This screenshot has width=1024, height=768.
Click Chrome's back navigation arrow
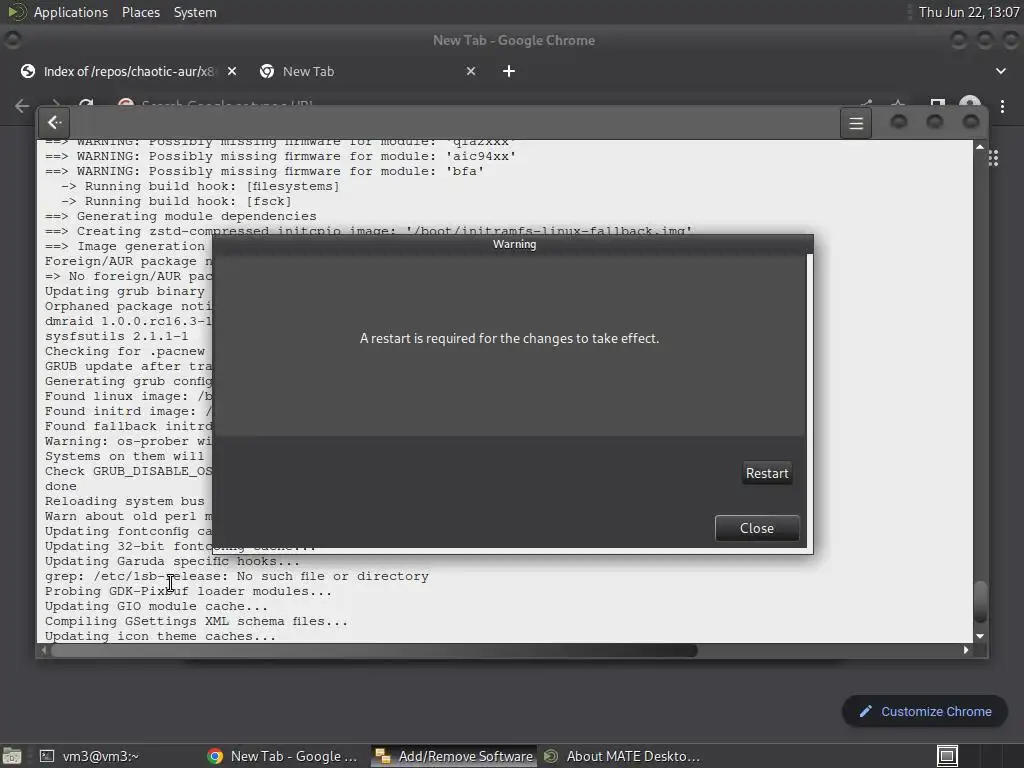[x=22, y=105]
